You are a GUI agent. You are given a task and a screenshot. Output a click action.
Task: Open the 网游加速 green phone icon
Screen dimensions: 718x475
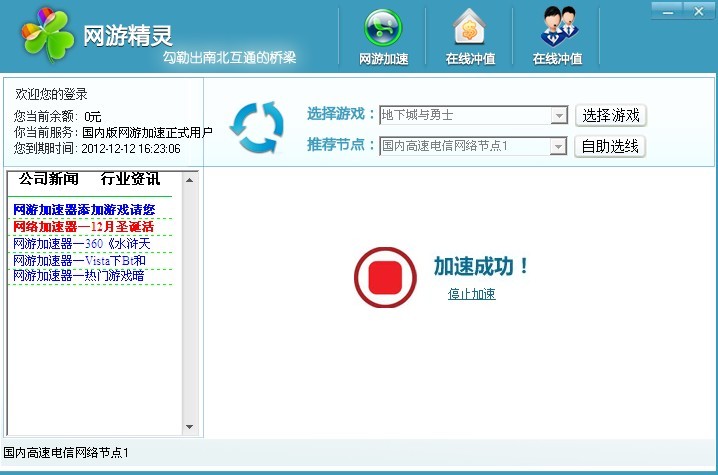click(x=383, y=27)
